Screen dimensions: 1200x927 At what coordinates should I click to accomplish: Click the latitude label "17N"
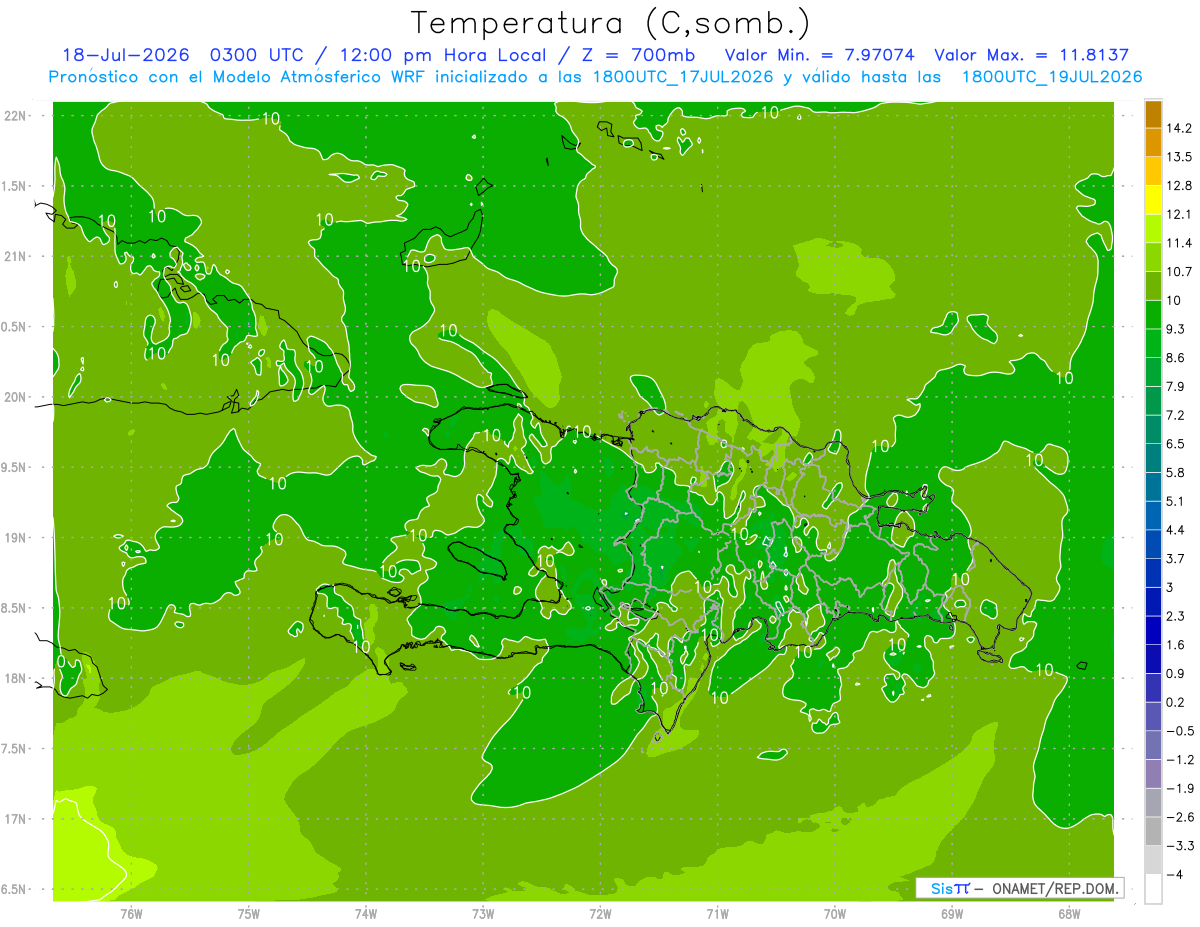(14, 820)
